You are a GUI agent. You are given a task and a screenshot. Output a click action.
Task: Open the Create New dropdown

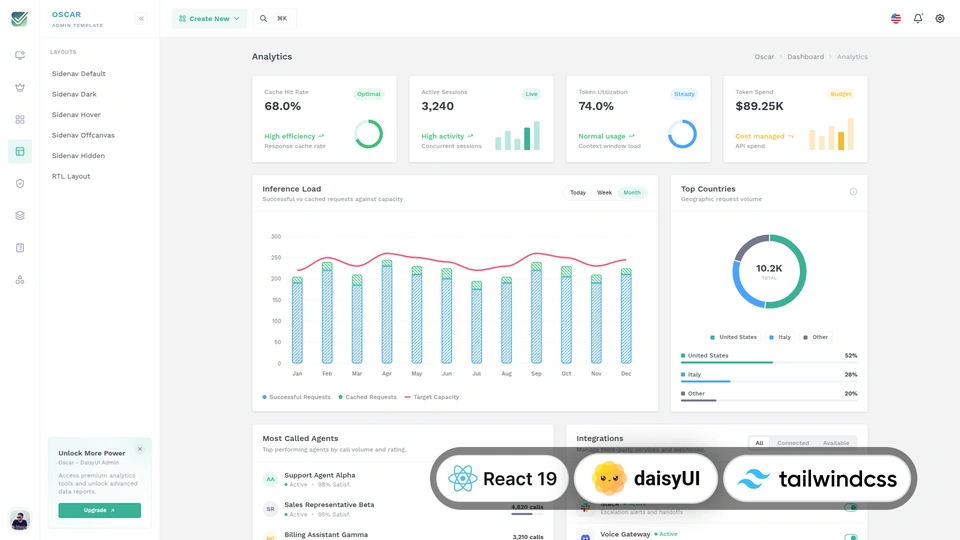click(209, 18)
